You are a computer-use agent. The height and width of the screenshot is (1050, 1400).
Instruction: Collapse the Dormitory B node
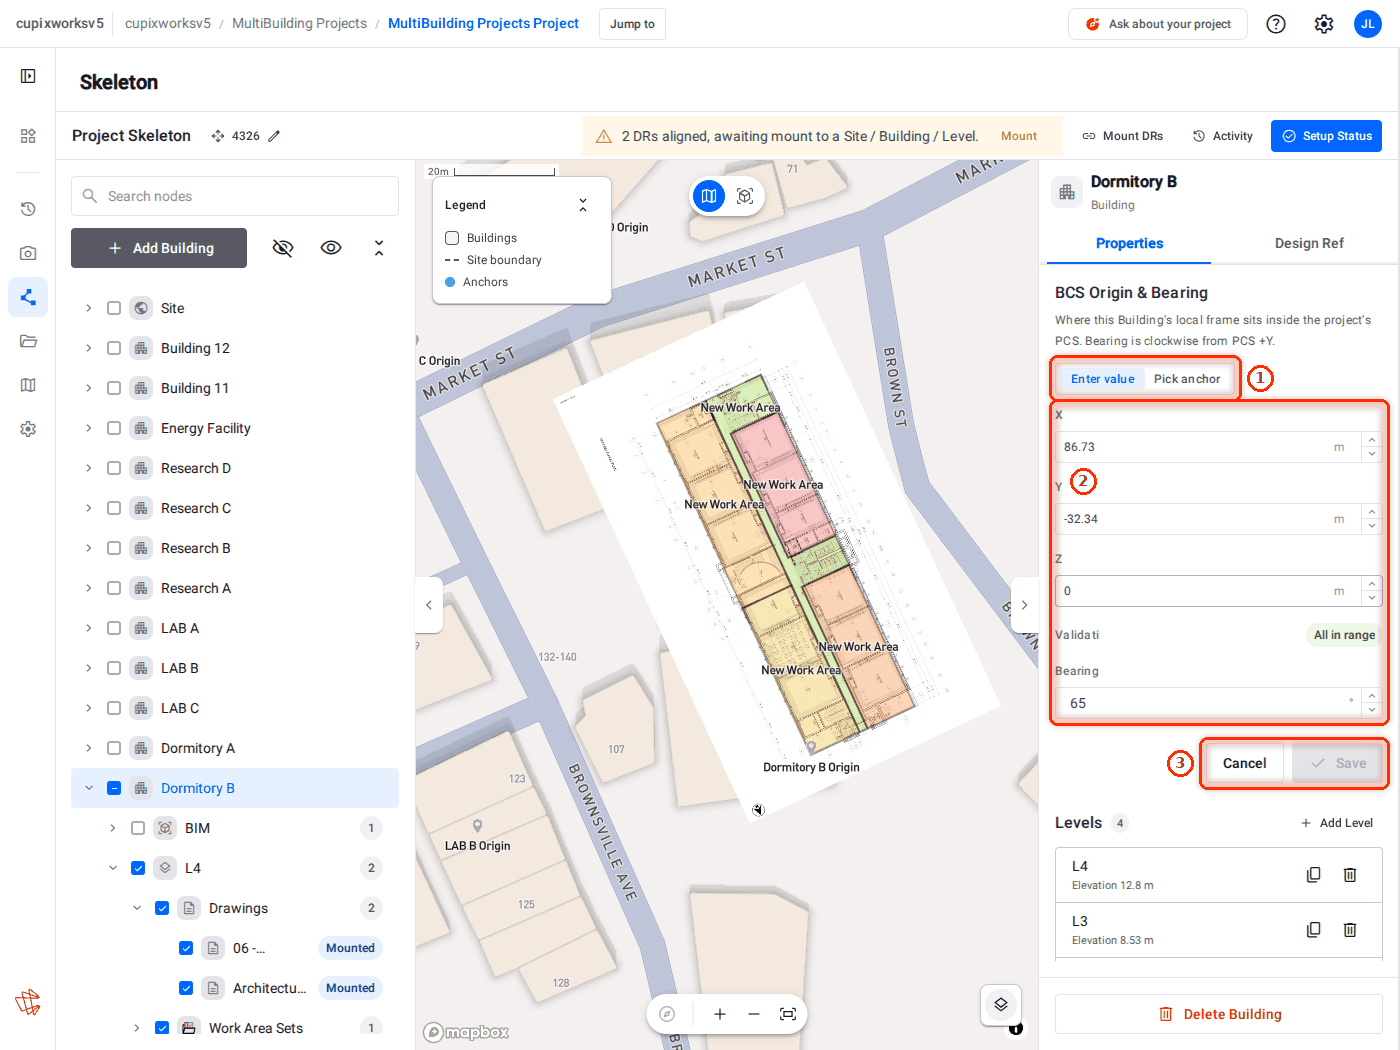coord(89,788)
